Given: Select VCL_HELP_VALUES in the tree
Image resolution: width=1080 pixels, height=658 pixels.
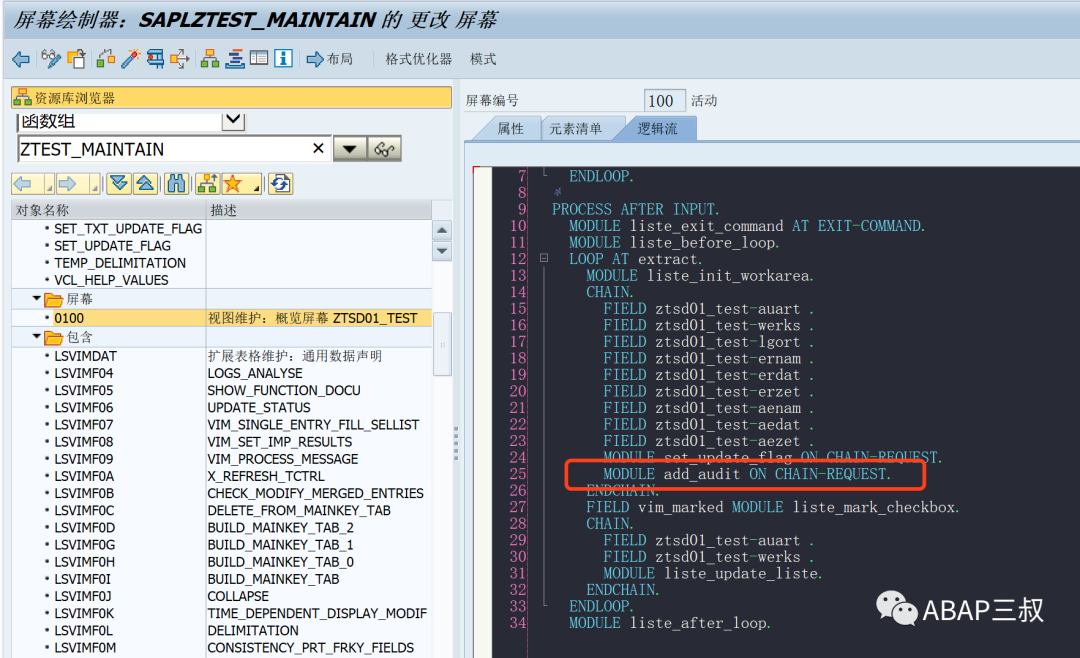Looking at the screenshot, I should pyautogui.click(x=111, y=280).
